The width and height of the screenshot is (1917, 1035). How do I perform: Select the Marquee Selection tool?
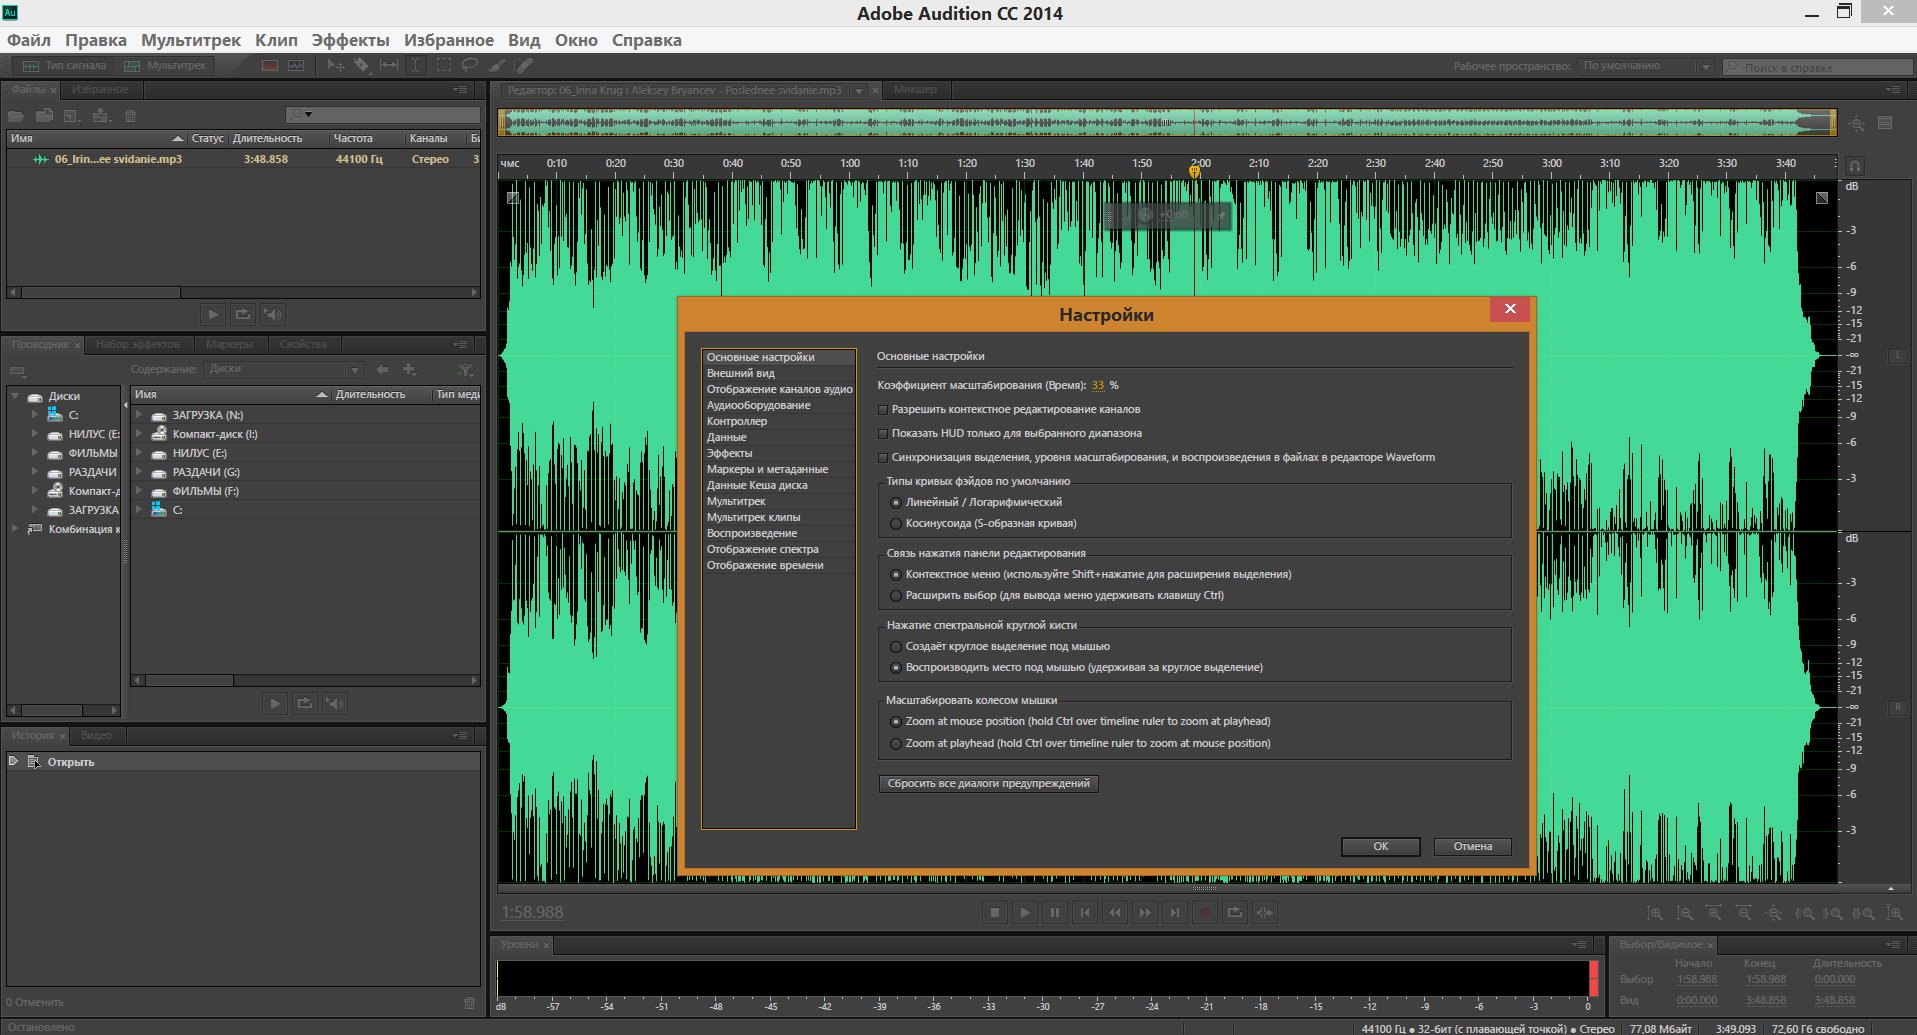[x=443, y=65]
